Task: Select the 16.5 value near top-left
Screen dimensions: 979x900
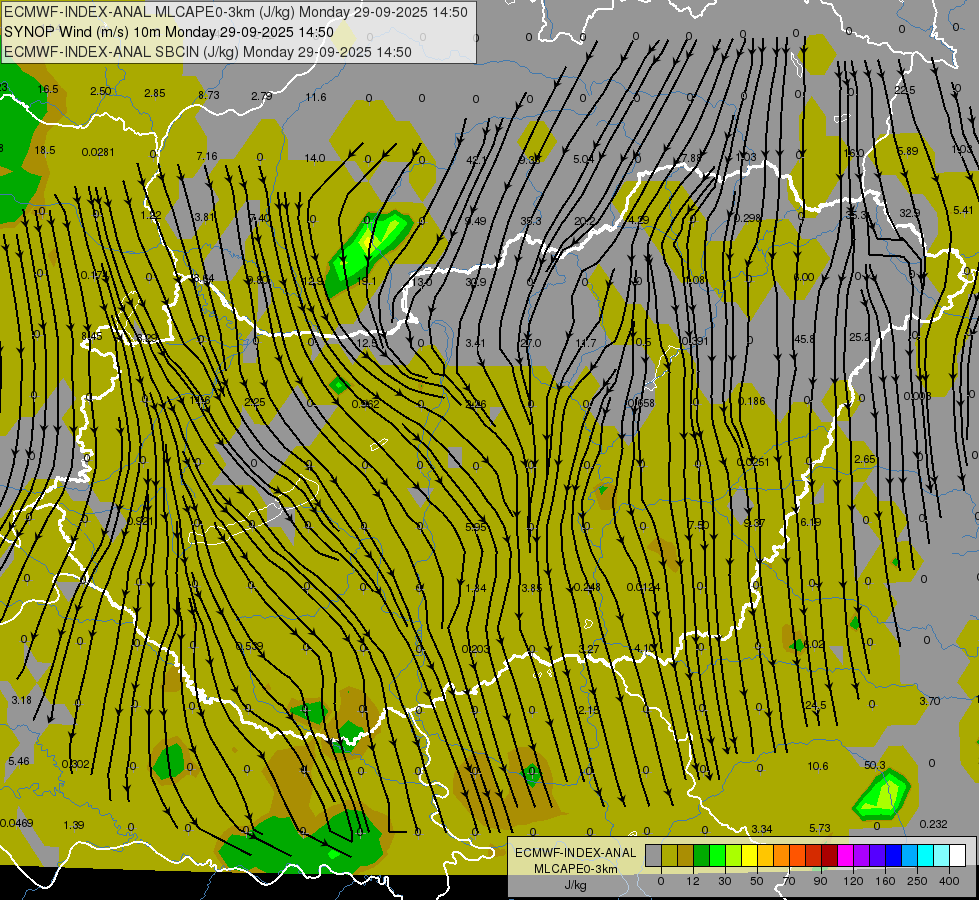Action: point(47,89)
